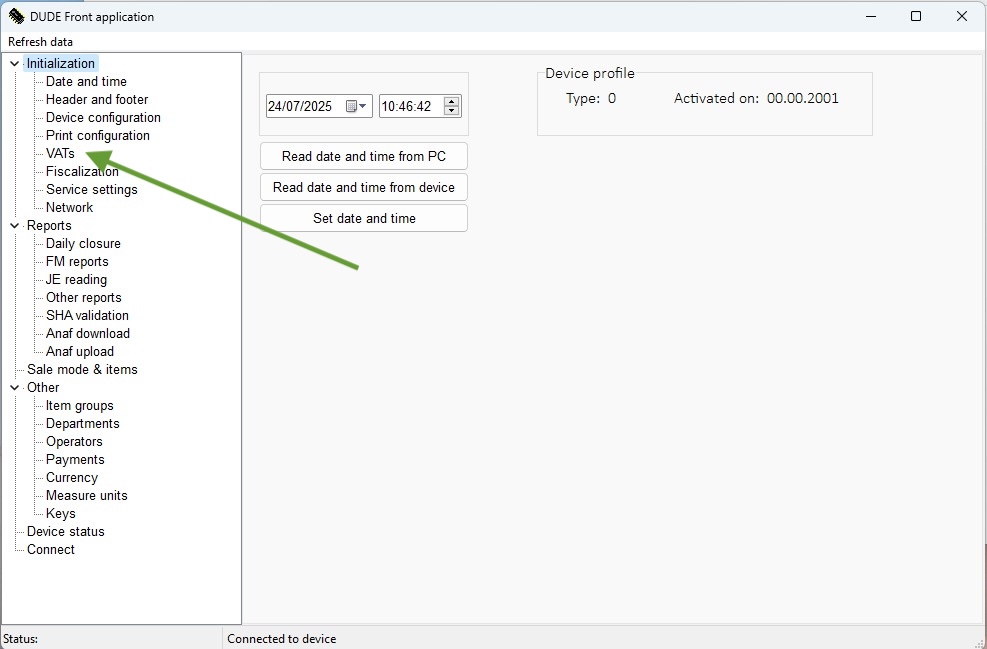Select Connect tree item
987x649 pixels.
50,550
